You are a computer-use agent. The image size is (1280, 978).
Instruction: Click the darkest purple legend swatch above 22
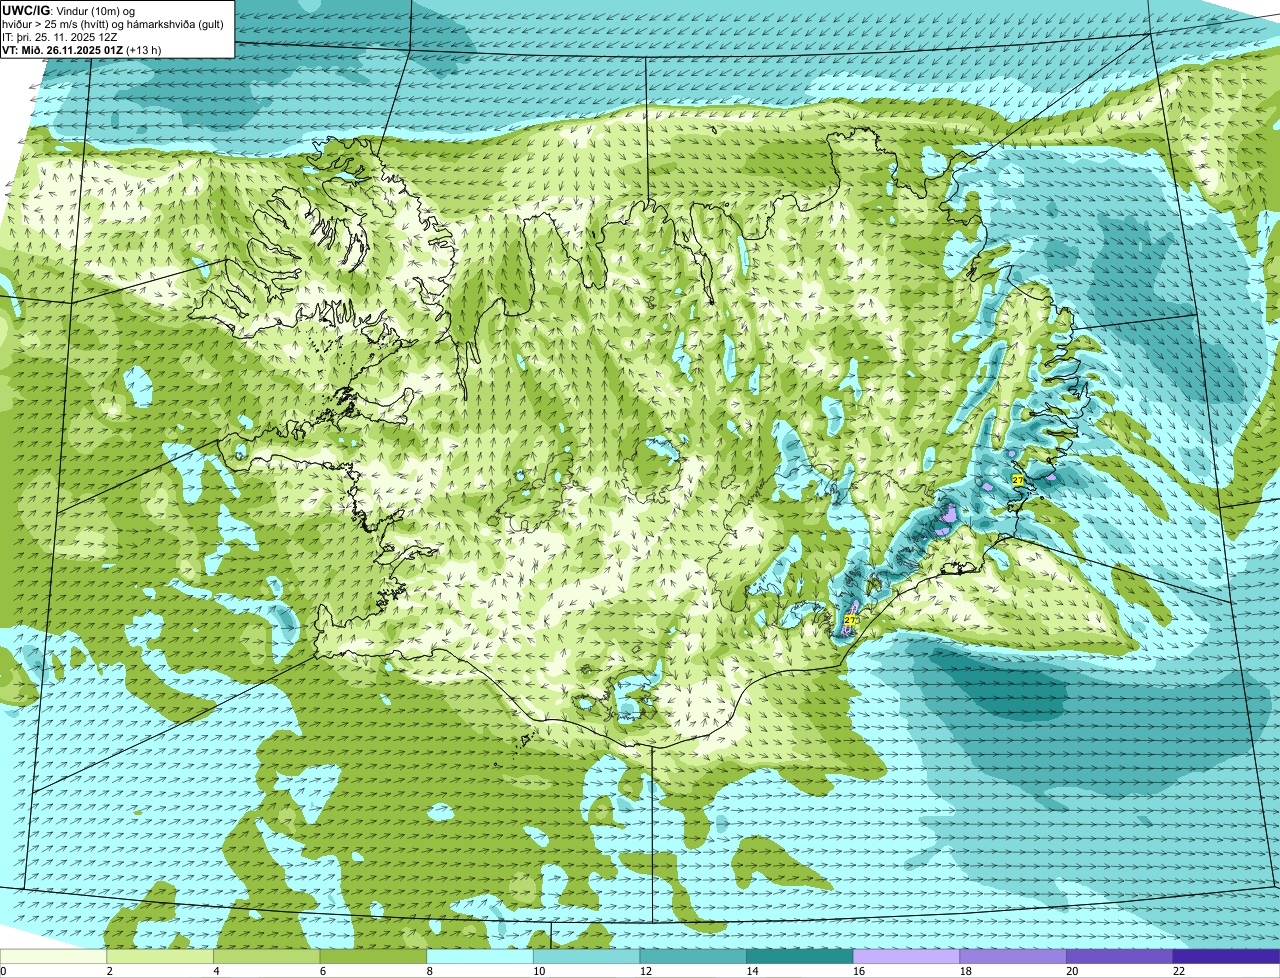1226,956
